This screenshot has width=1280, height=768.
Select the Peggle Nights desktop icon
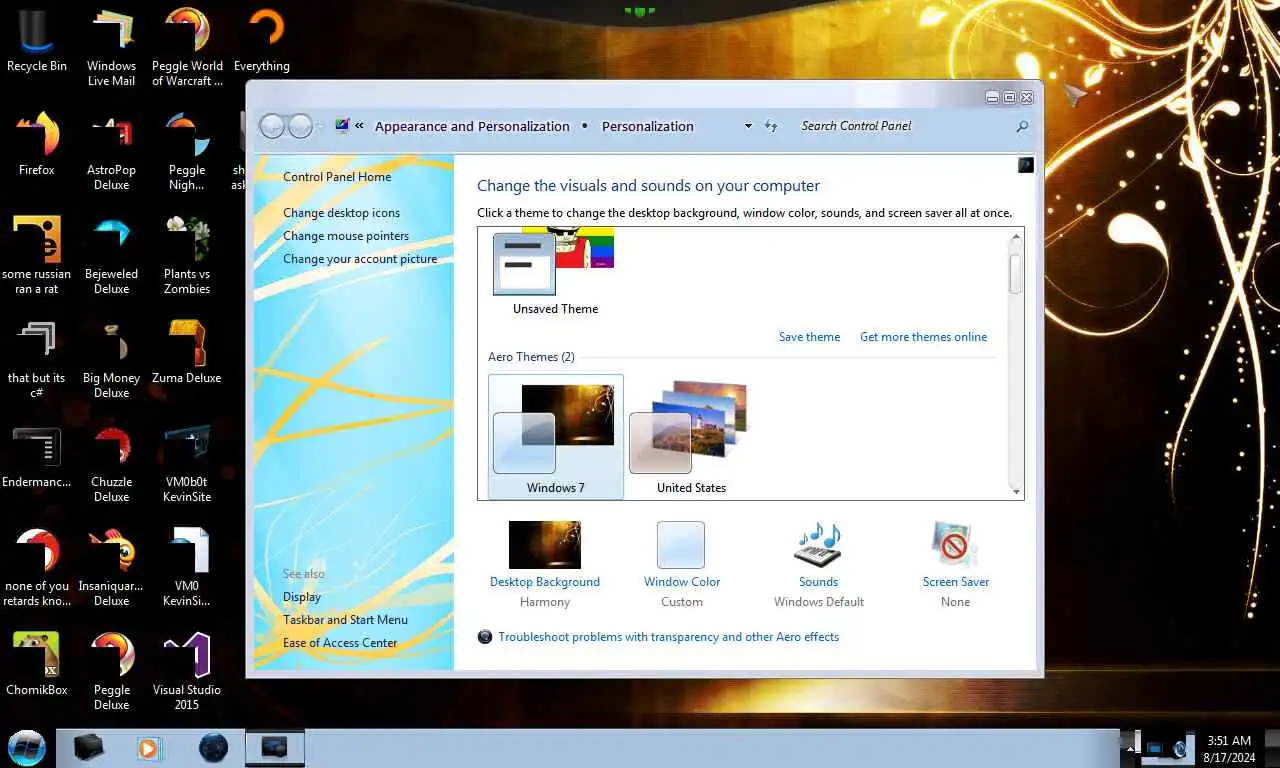[x=187, y=152]
